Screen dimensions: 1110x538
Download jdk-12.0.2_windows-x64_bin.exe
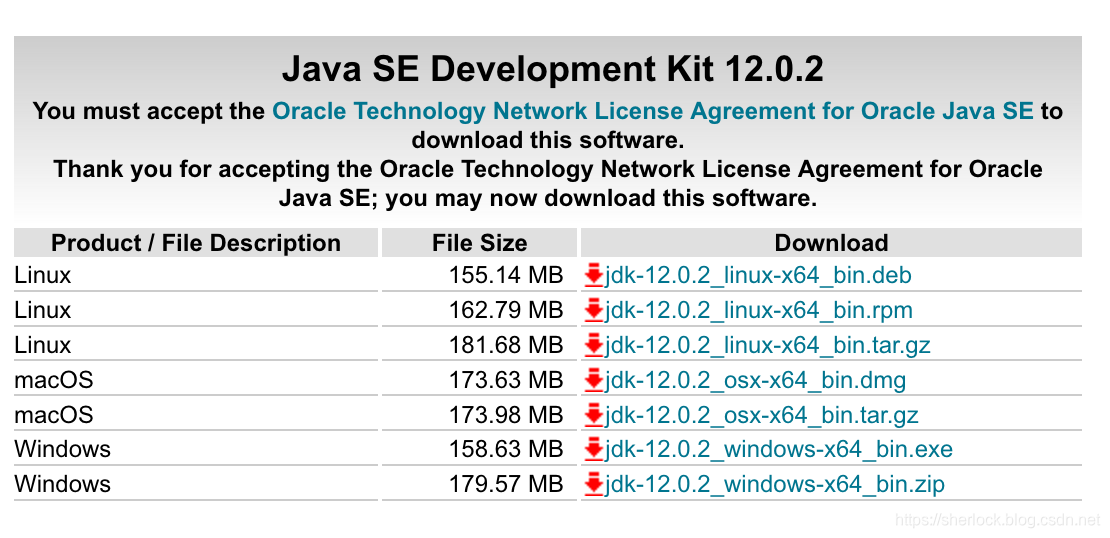[779, 449]
